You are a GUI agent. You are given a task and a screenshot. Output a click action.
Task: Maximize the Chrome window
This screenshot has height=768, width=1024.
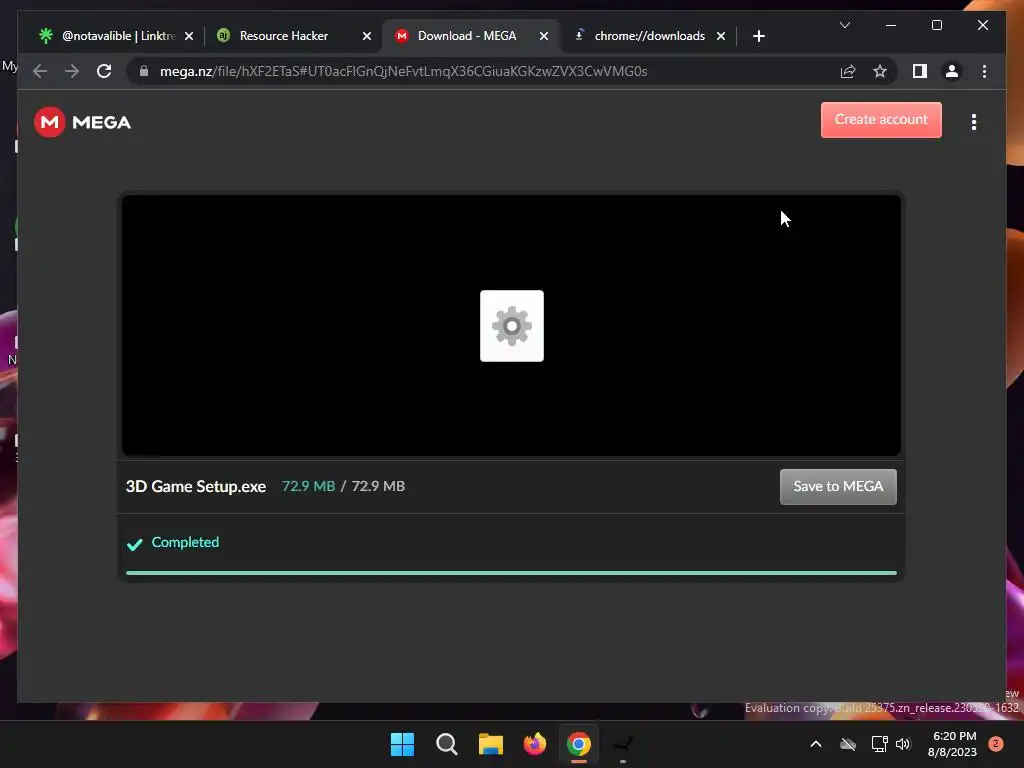point(936,25)
